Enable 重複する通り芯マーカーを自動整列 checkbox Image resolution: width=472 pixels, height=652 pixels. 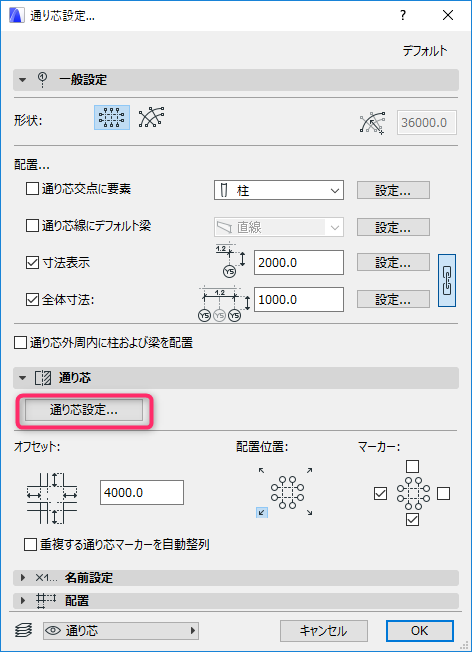pyautogui.click(x=30, y=544)
